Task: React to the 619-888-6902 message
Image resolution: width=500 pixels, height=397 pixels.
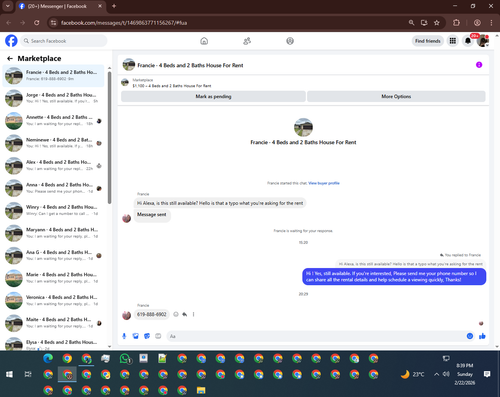Action: click(x=176, y=314)
